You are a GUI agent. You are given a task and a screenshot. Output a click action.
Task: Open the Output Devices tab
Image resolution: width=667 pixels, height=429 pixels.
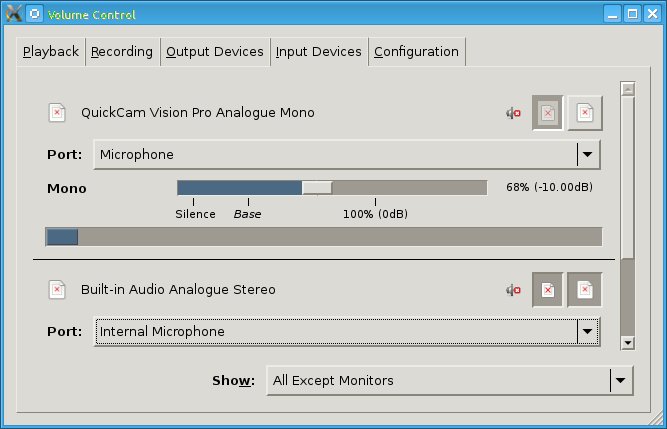[215, 52]
